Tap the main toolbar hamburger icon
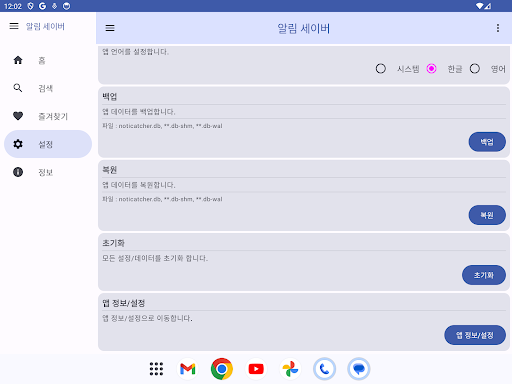Viewport: 512px width, 384px height. pyautogui.click(x=110, y=28)
